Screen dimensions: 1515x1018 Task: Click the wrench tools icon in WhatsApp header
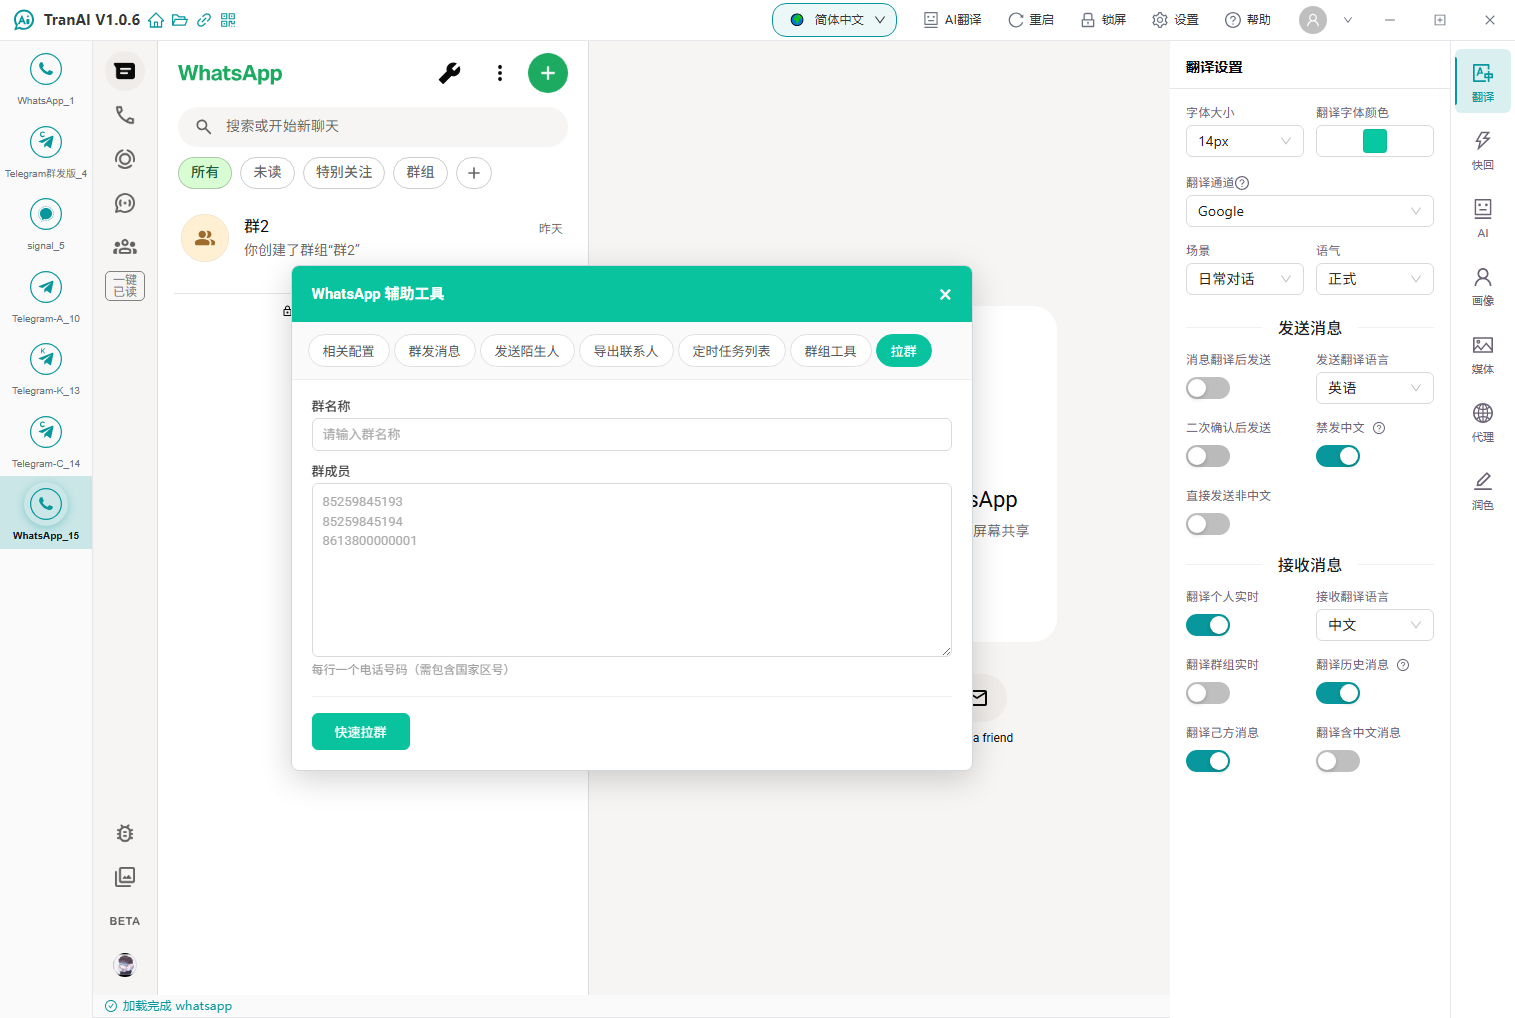450,73
